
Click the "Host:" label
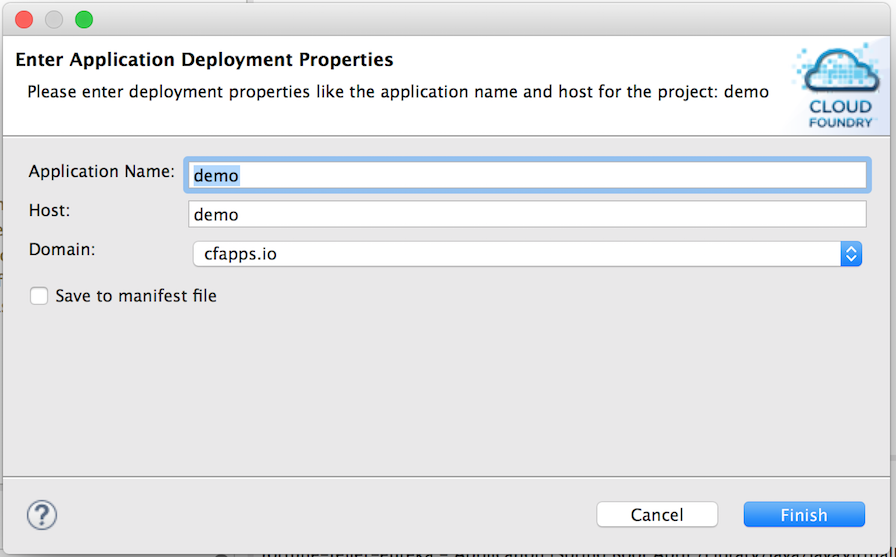coord(50,210)
